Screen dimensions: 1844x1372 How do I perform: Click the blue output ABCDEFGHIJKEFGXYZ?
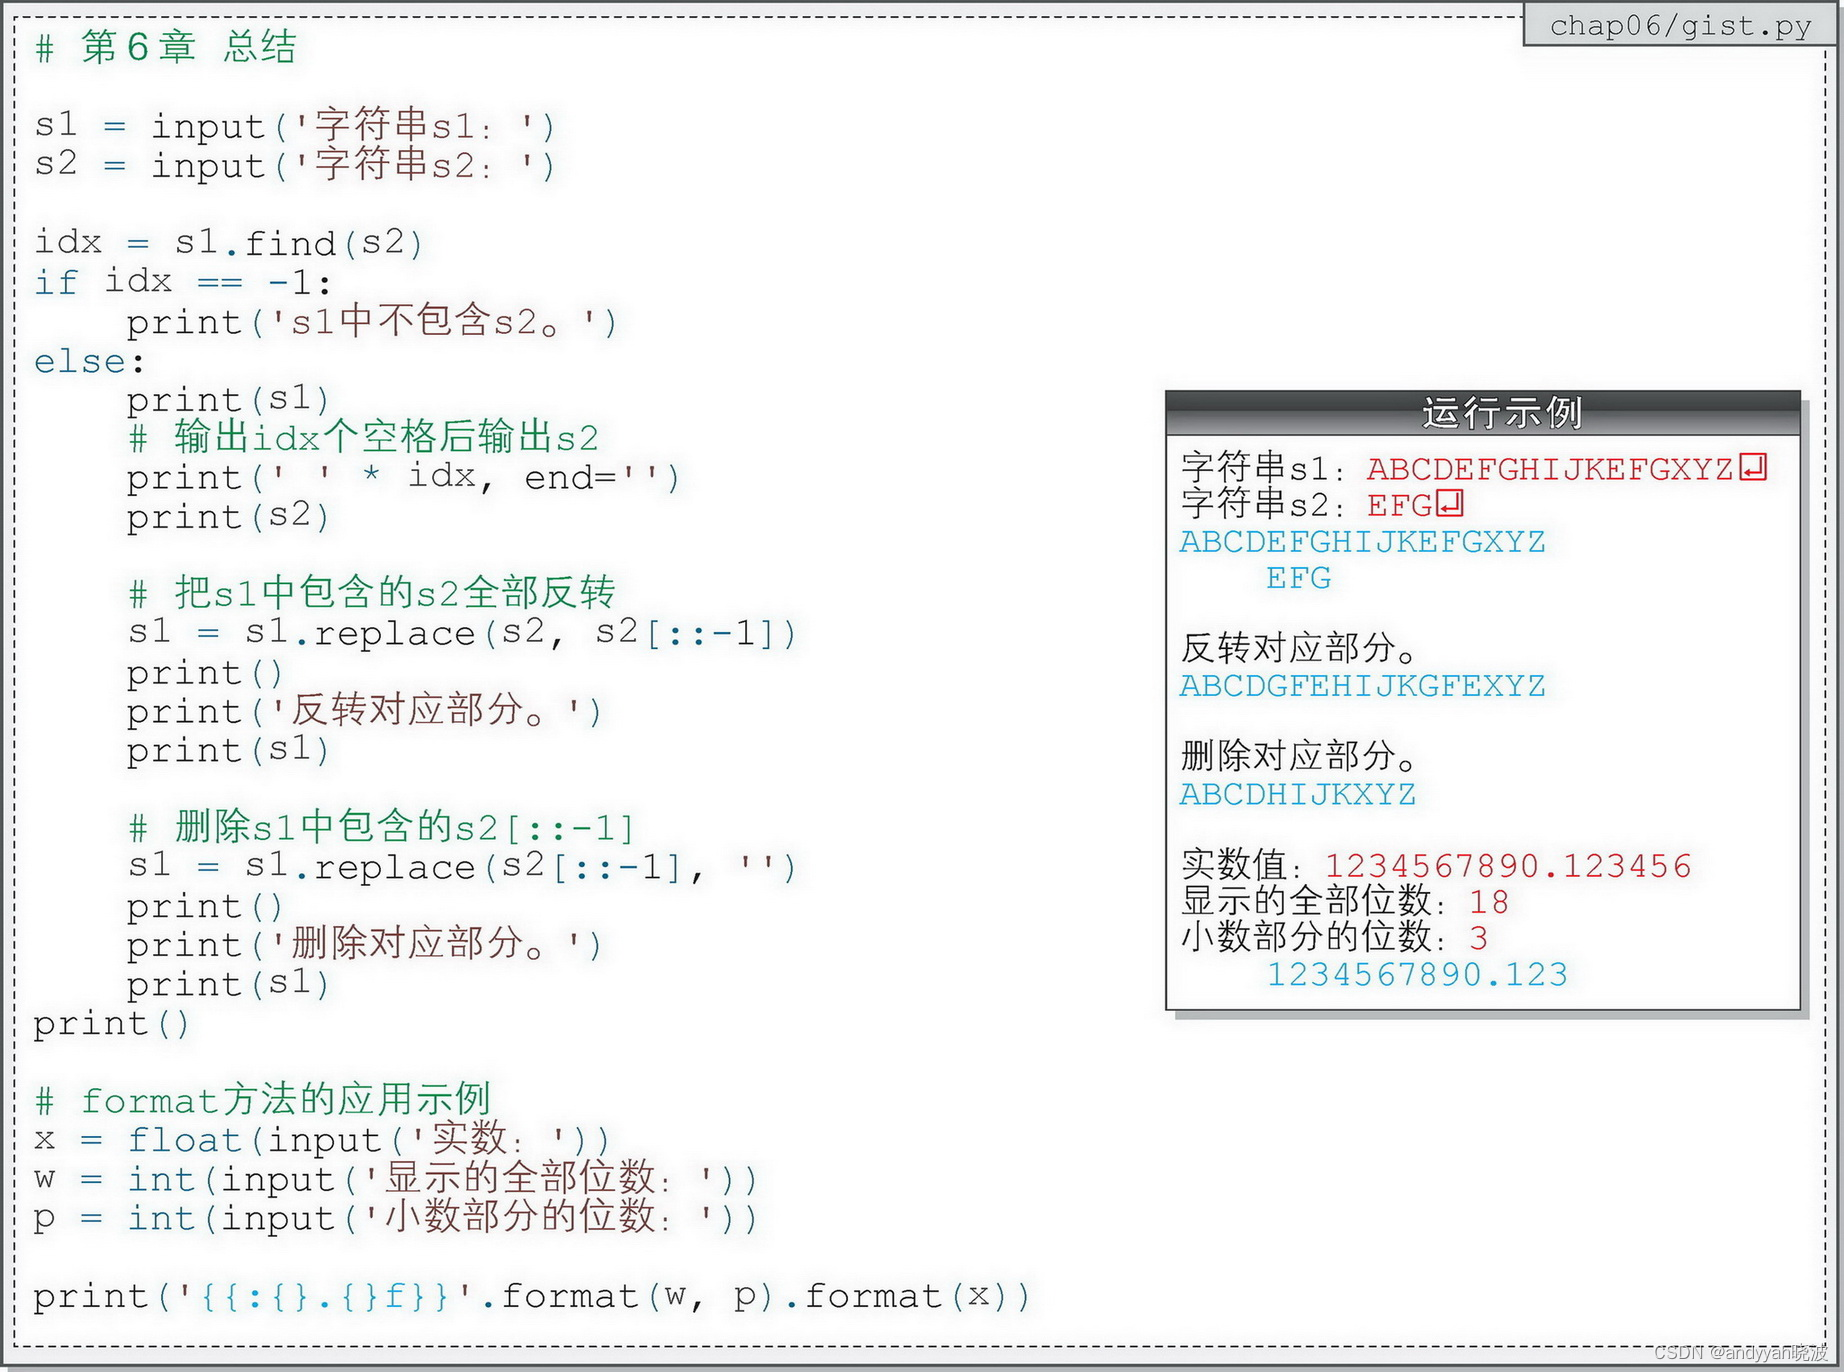(x=1363, y=542)
